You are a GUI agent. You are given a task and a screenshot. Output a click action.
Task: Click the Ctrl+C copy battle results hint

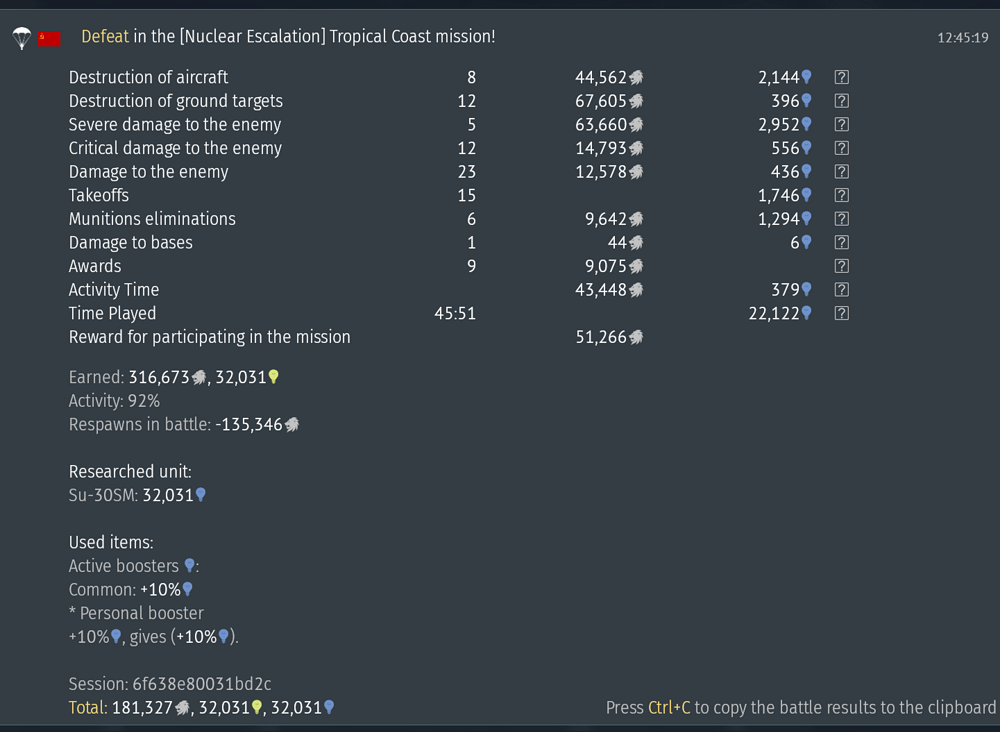[x=800, y=708]
